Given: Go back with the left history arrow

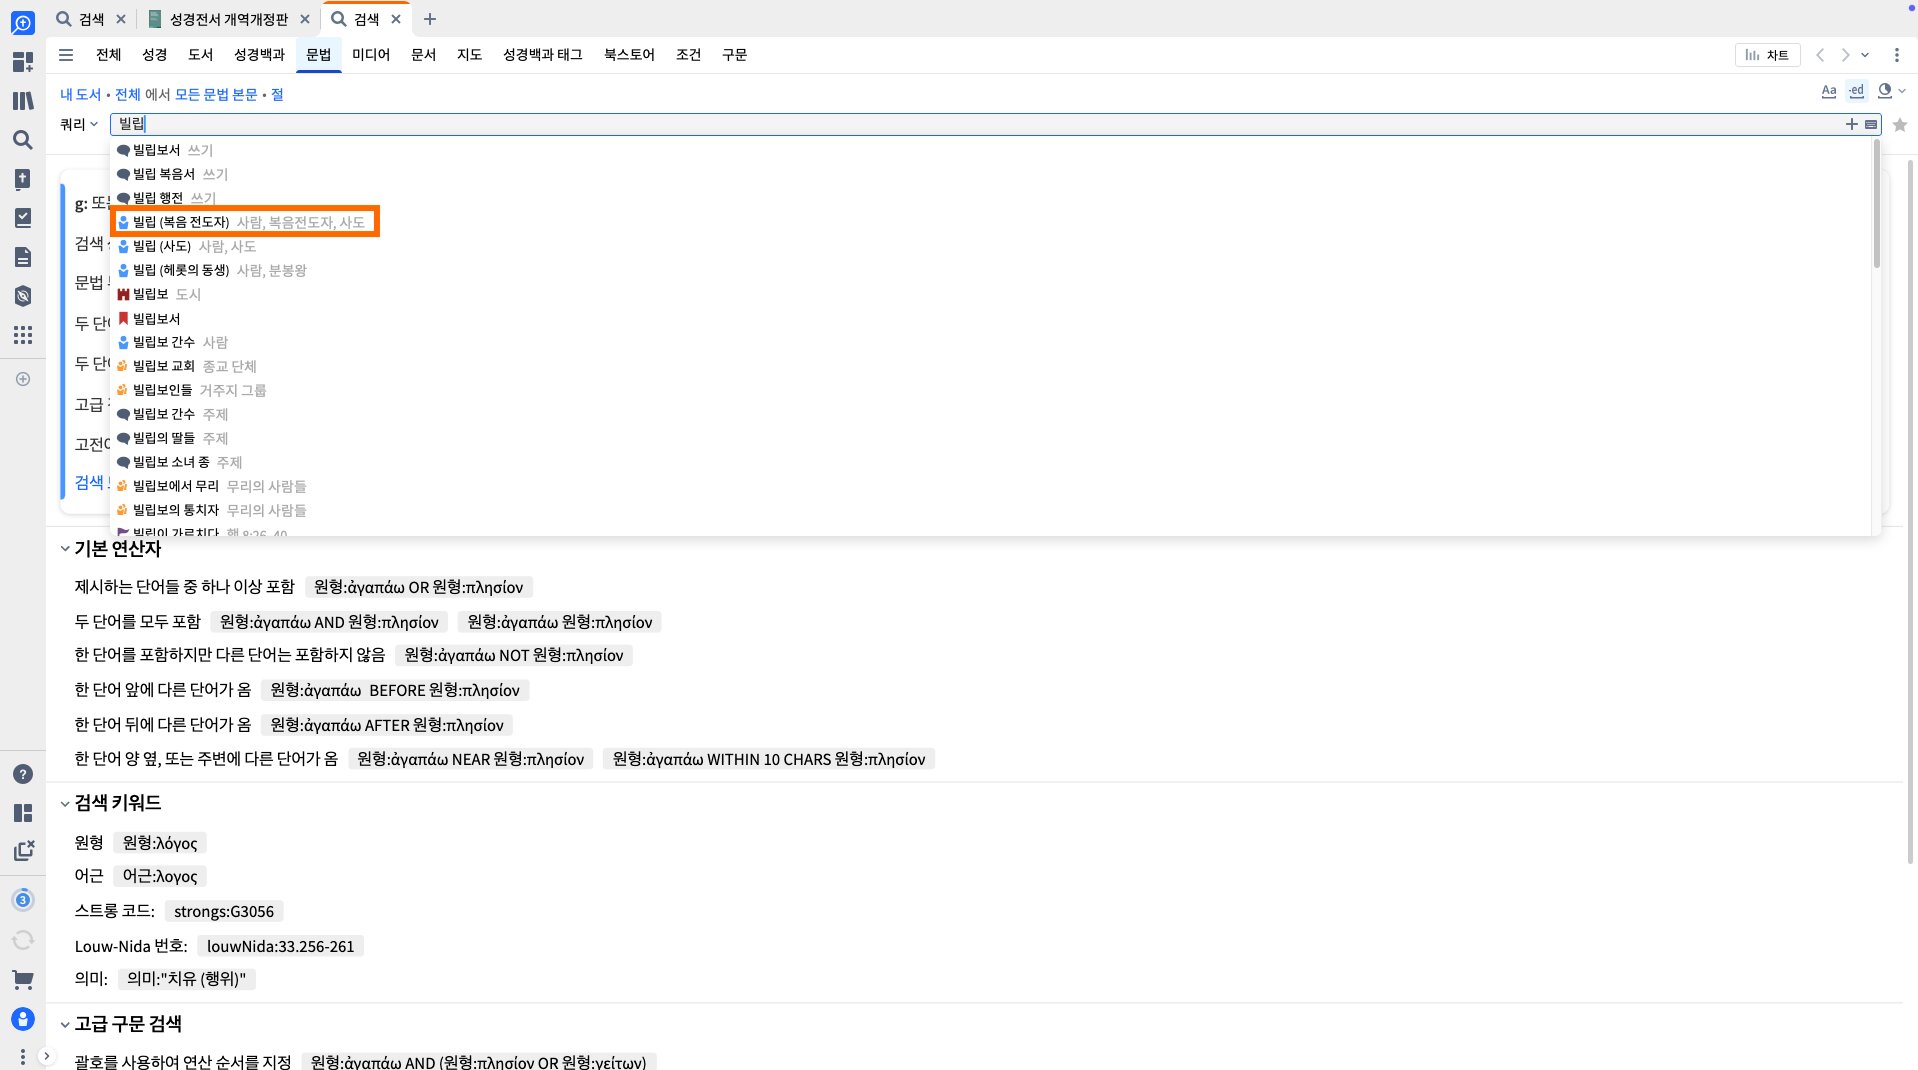Looking at the screenshot, I should pyautogui.click(x=1820, y=55).
